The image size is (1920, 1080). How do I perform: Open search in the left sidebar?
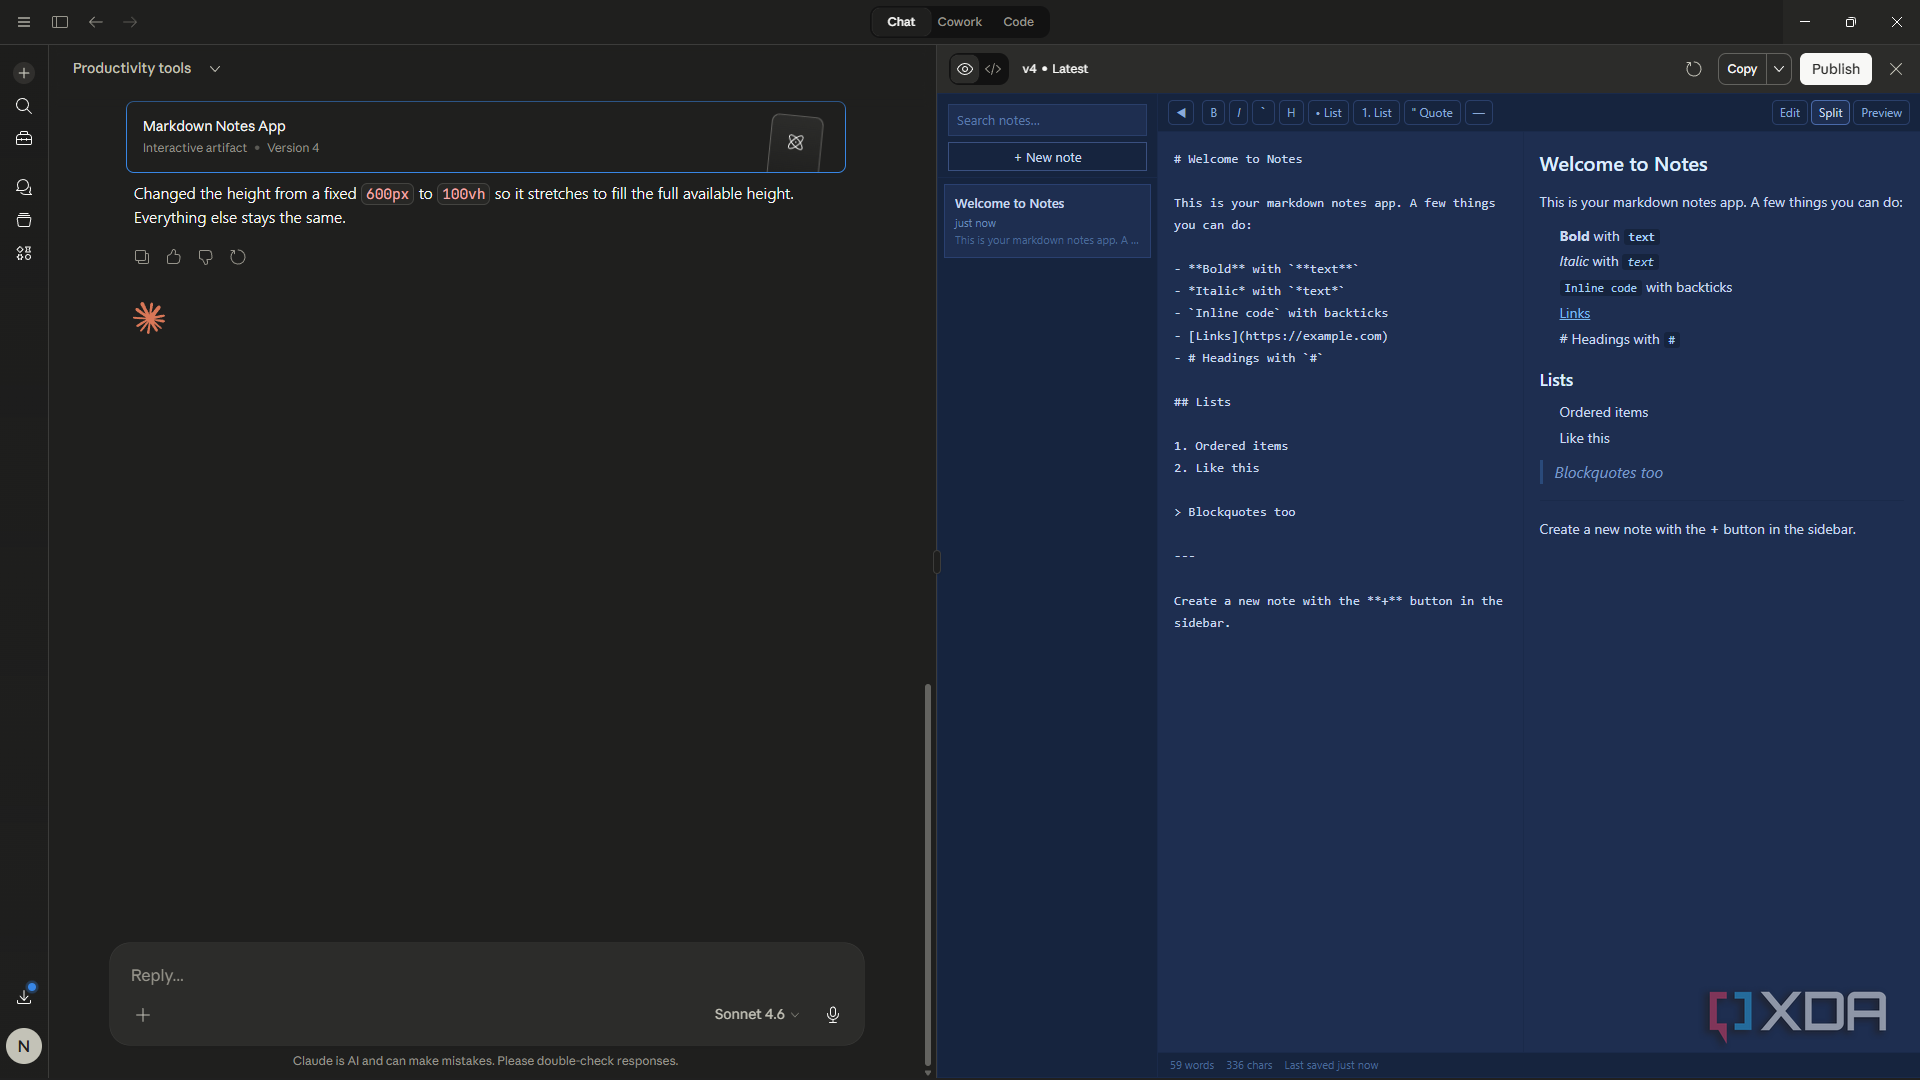(24, 106)
